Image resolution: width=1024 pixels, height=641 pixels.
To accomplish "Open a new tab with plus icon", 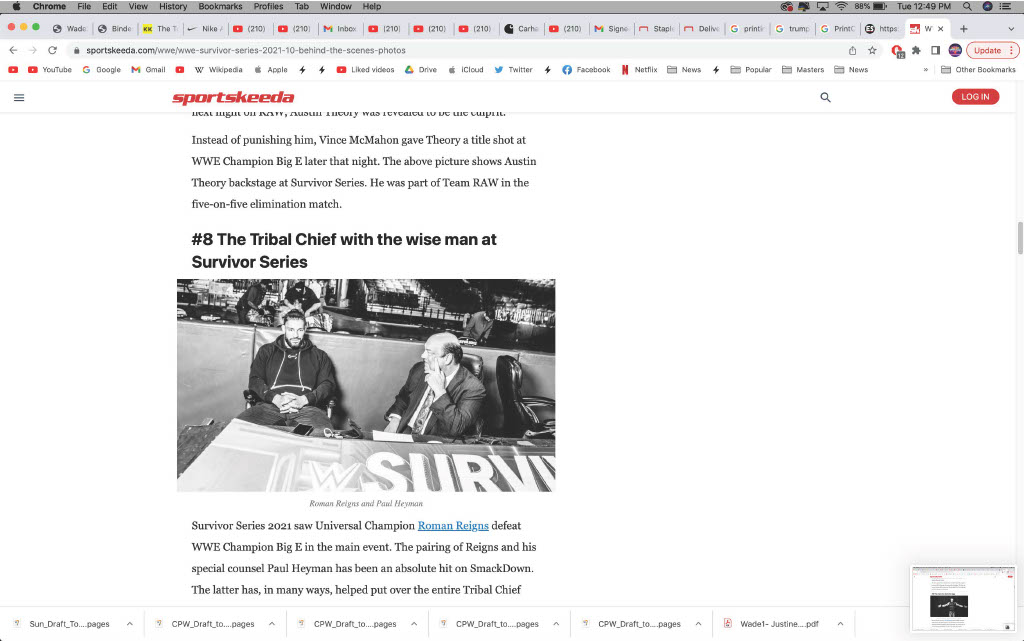I will [963, 29].
